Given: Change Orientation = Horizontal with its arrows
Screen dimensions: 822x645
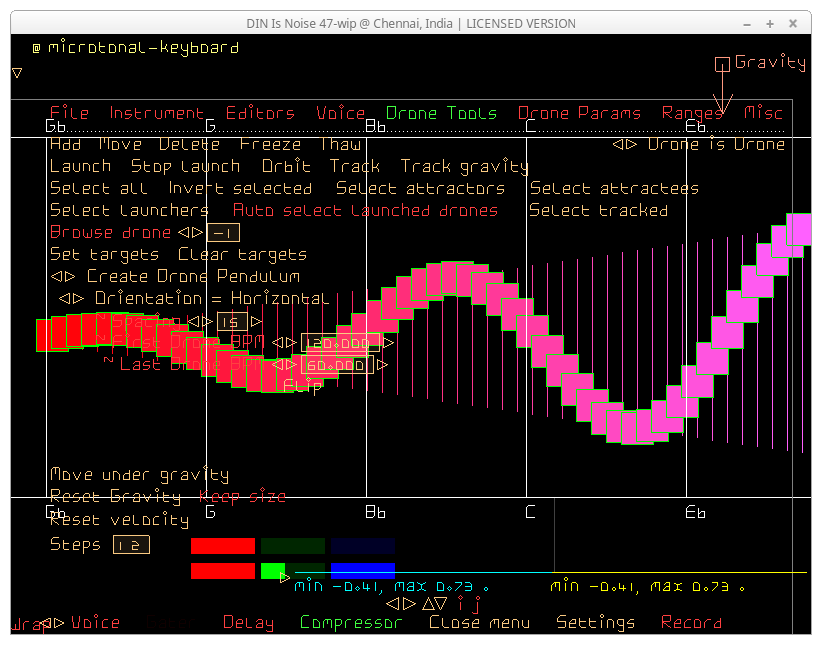Looking at the screenshot, I should point(70,298).
